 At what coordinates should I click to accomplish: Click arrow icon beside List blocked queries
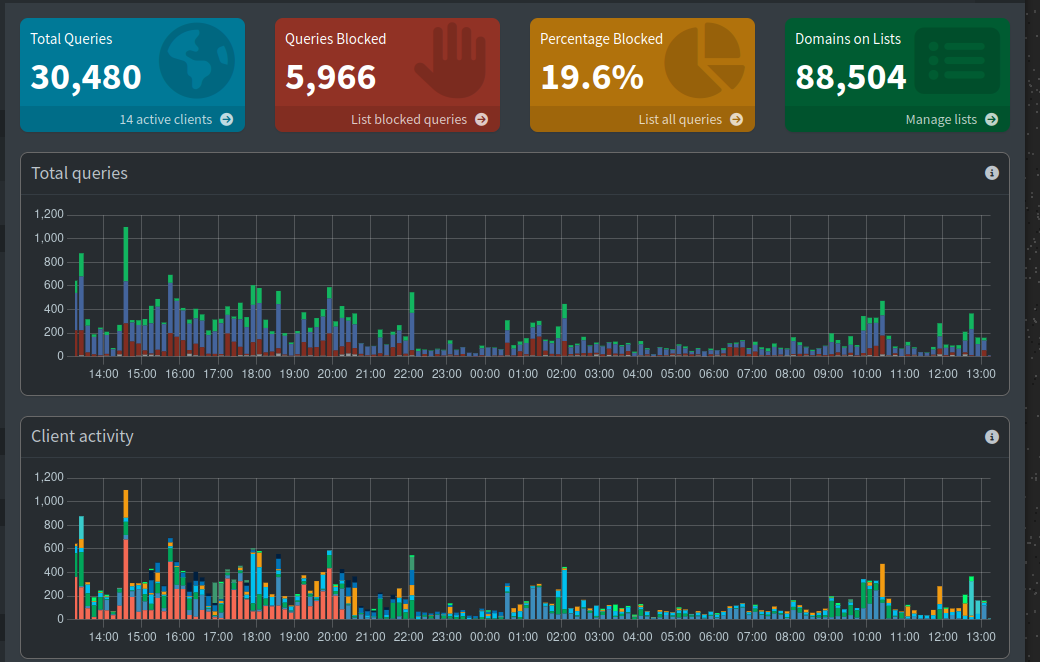tap(482, 119)
